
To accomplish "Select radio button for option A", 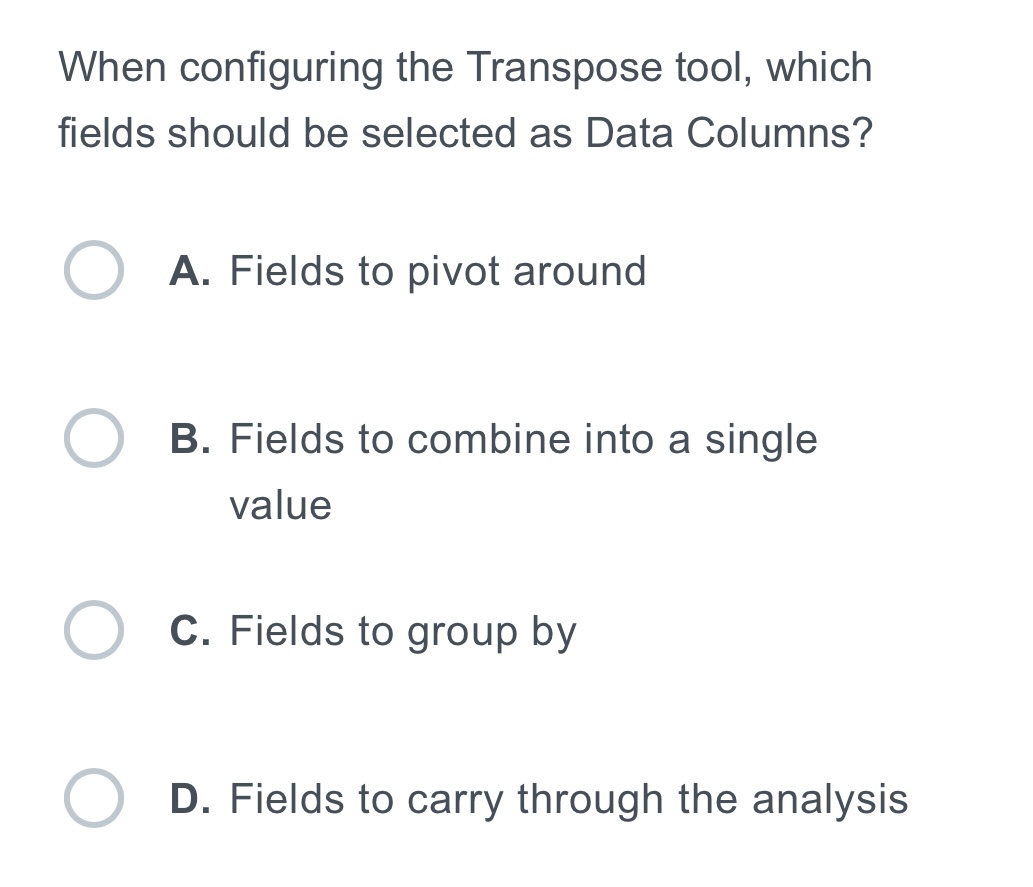I will click(94, 270).
